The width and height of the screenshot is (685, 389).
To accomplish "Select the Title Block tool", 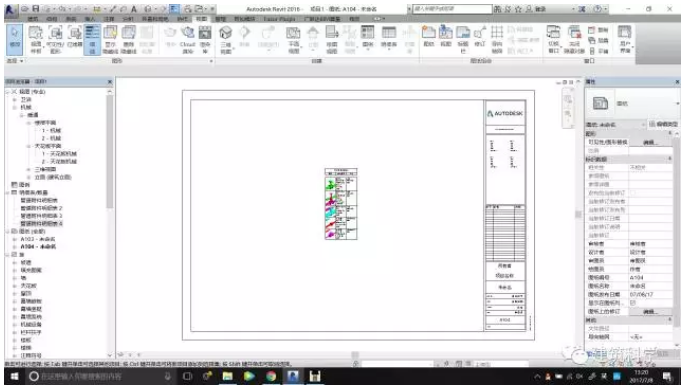I will [x=463, y=39].
